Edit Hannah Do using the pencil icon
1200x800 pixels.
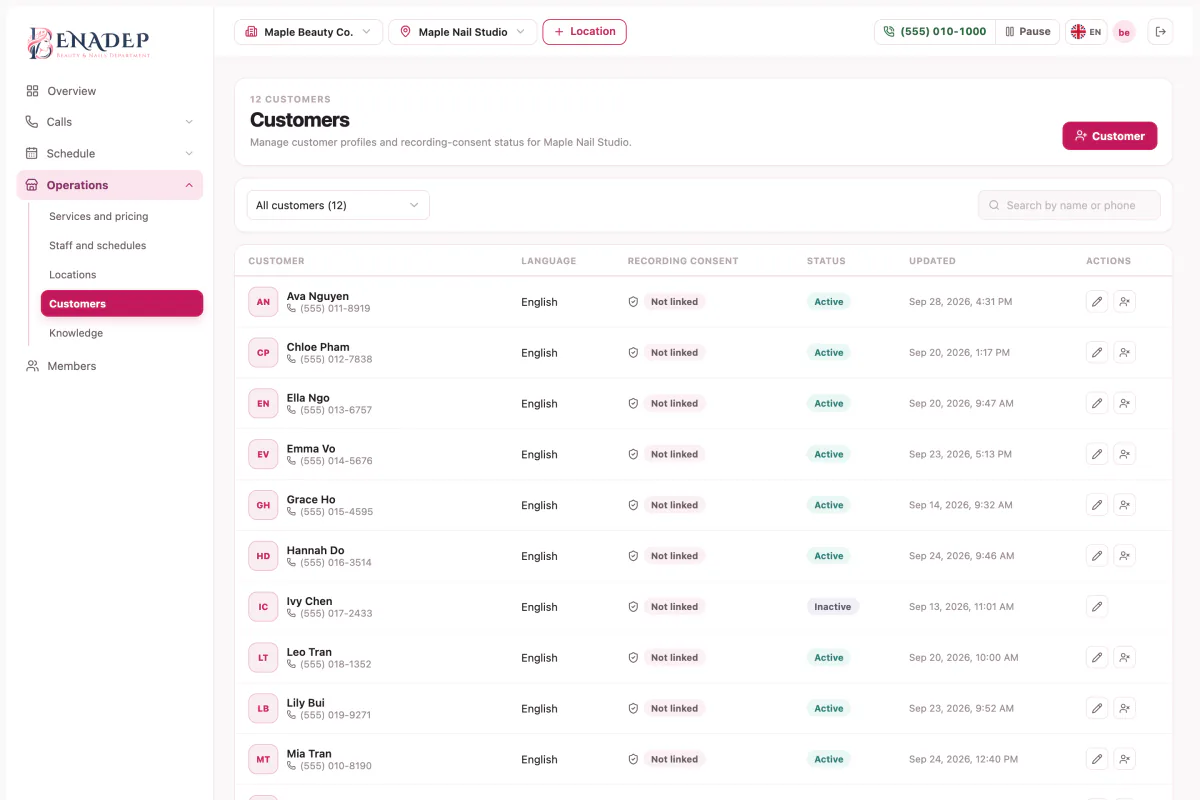(1097, 555)
